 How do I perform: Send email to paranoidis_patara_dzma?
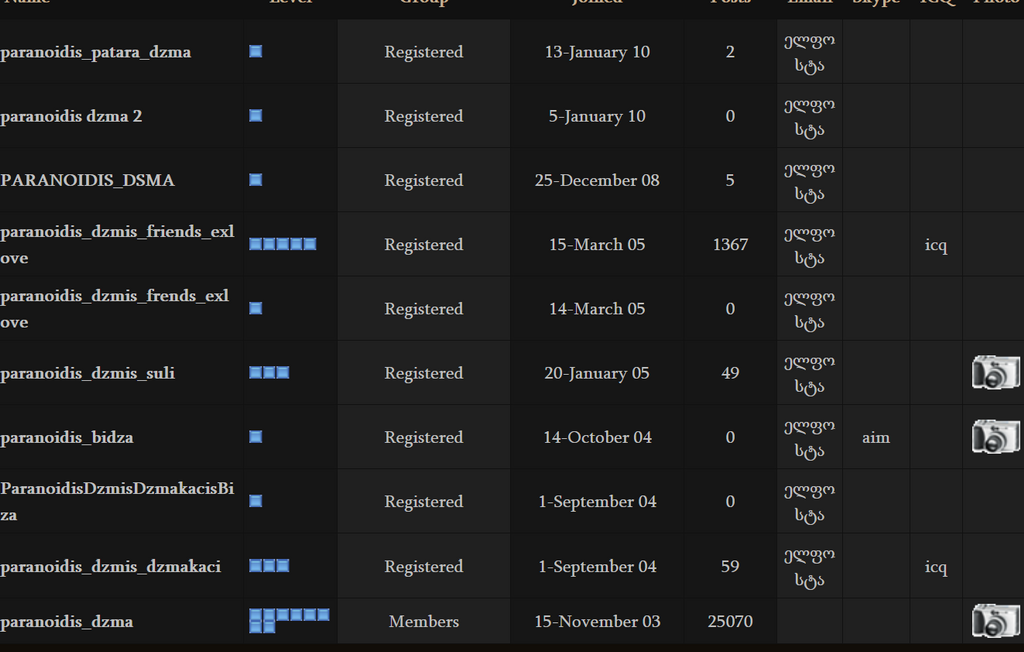click(x=809, y=52)
